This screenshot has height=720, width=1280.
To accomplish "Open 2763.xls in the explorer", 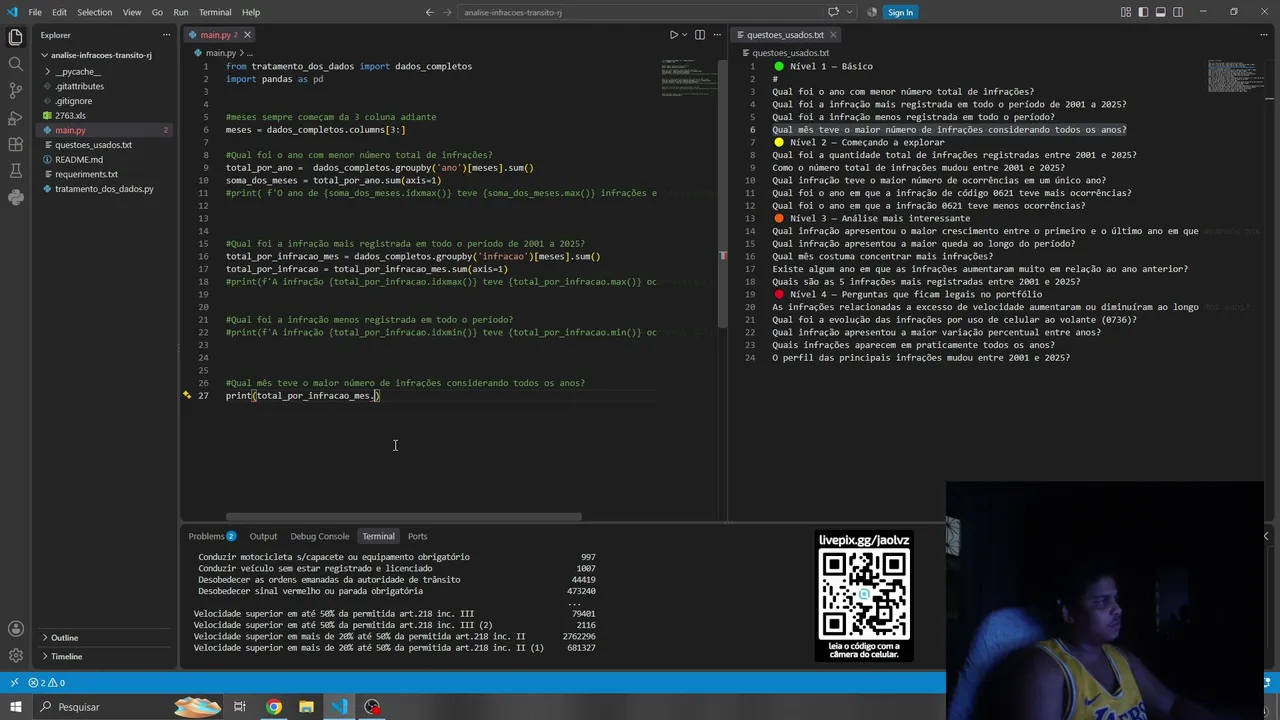I will [x=70, y=116].
